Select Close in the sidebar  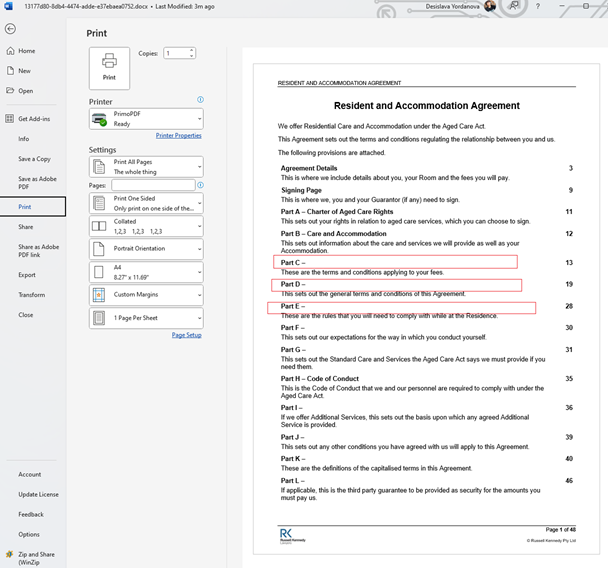coord(26,315)
